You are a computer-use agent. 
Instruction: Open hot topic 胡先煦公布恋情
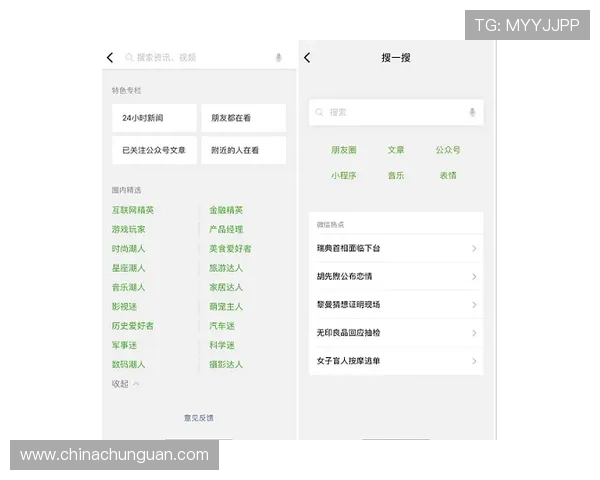396,276
